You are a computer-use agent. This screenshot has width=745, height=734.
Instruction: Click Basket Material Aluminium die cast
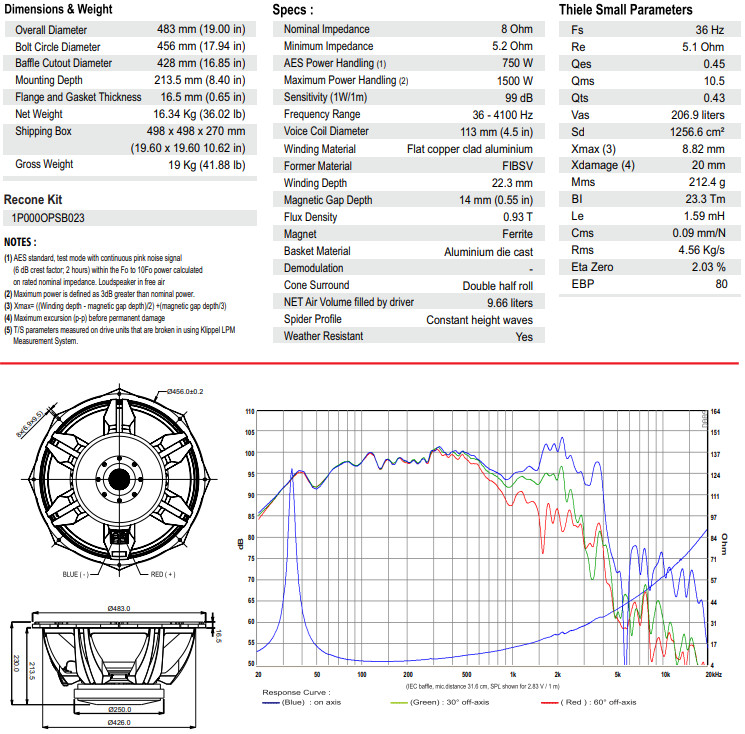tap(488, 252)
